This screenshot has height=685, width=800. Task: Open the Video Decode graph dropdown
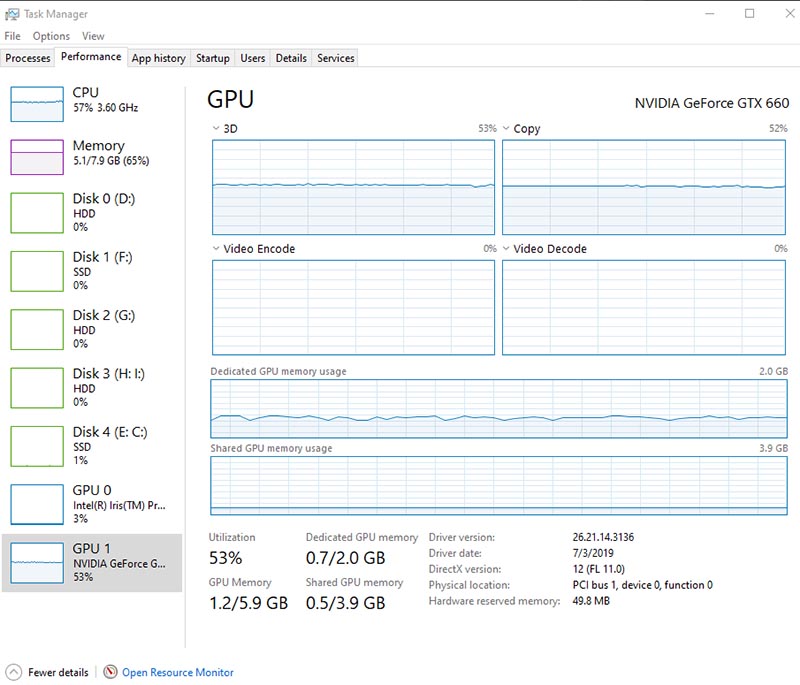pos(506,249)
